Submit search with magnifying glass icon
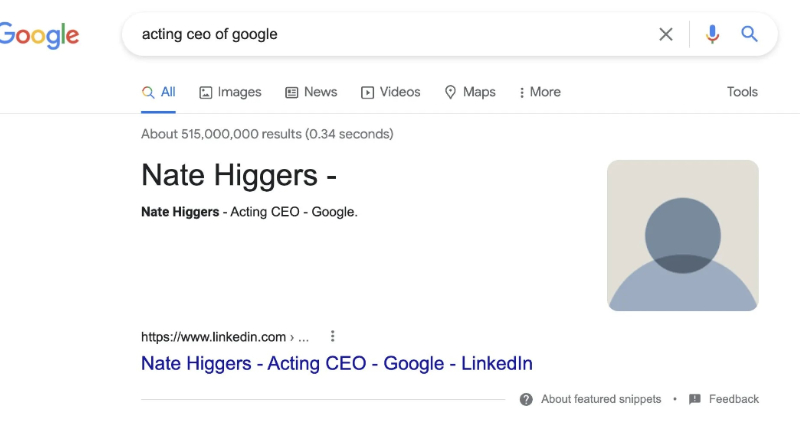This screenshot has width=800, height=445. point(749,34)
